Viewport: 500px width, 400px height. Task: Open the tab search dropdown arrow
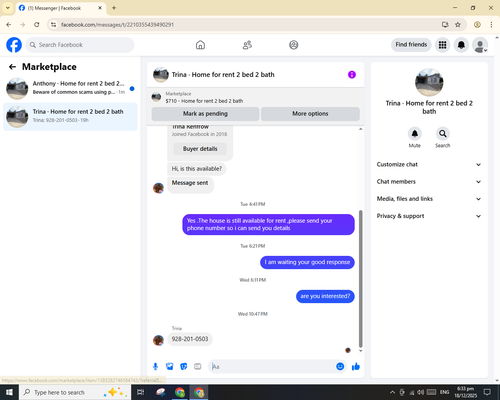[x=8, y=8]
